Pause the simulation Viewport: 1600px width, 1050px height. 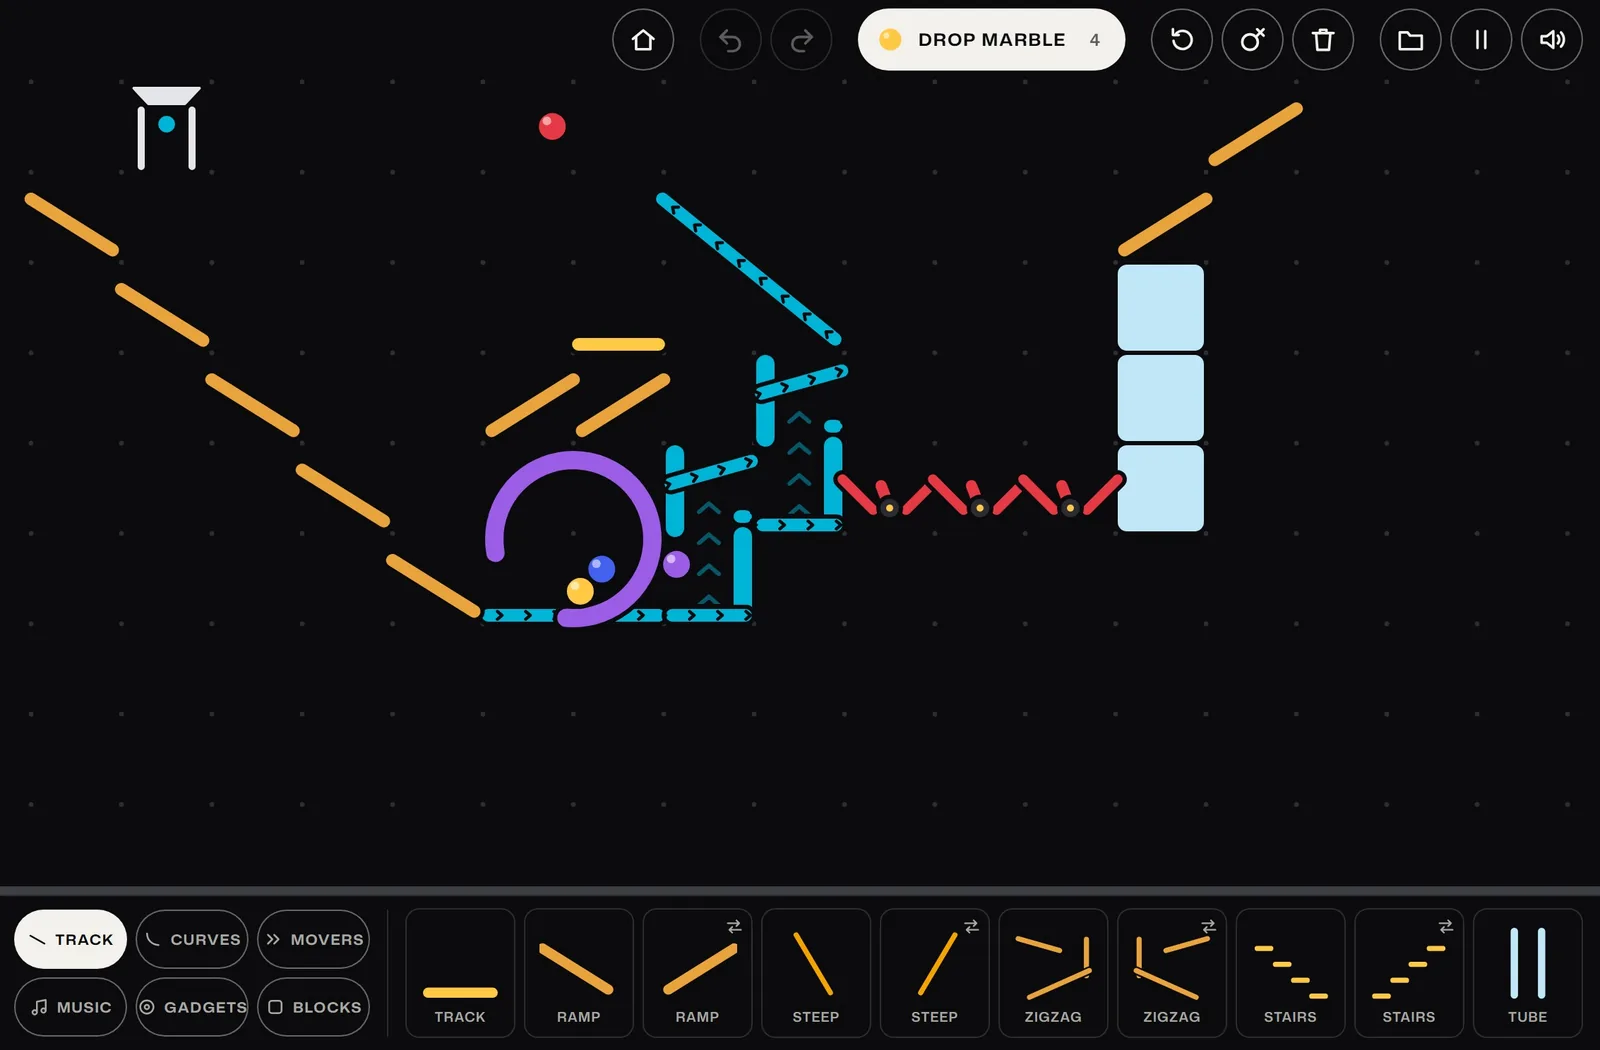click(1481, 40)
